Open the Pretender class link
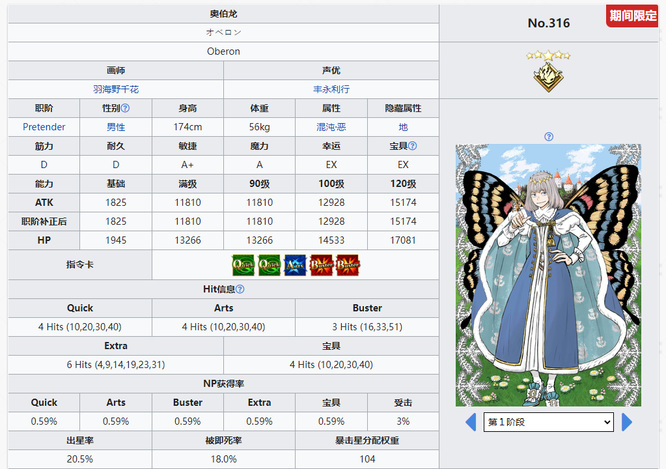The height and width of the screenshot is (469, 666). click(44, 127)
